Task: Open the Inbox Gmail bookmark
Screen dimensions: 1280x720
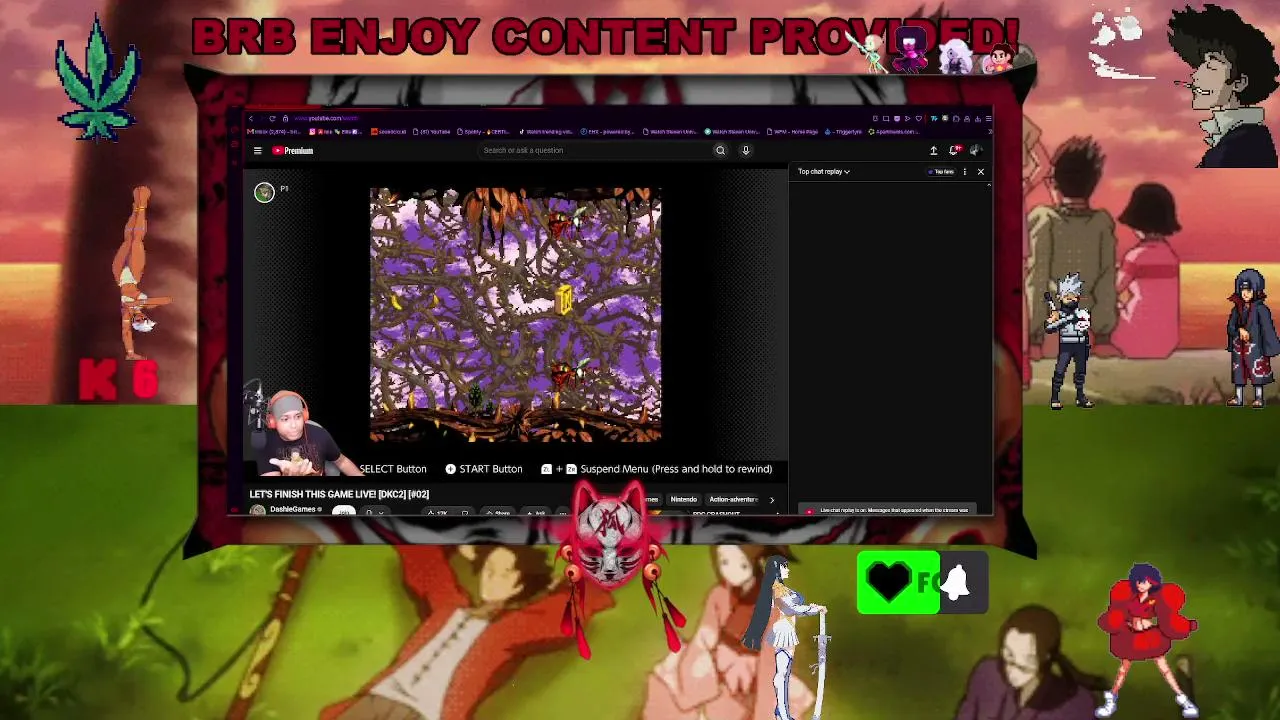Action: (x=276, y=131)
